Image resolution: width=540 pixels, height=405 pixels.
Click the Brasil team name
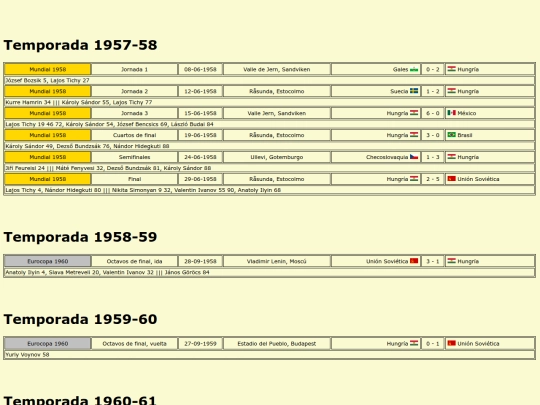465,135
